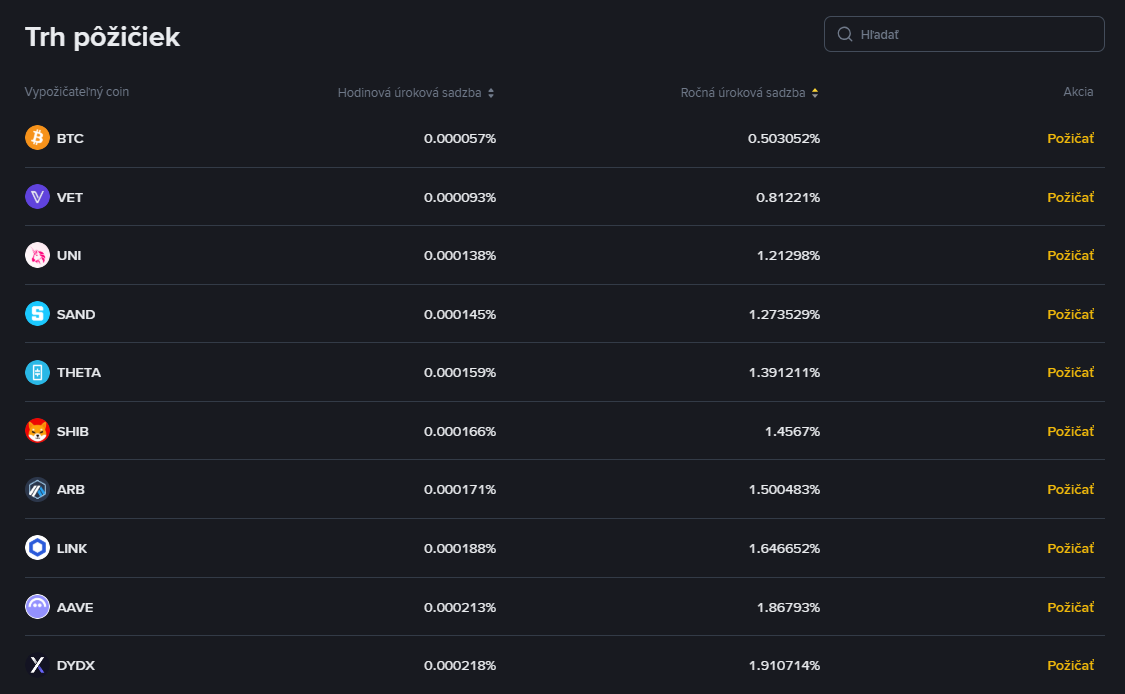The height and width of the screenshot is (694, 1125).
Task: Click the SHIB dog coin icon
Action: tap(37, 431)
